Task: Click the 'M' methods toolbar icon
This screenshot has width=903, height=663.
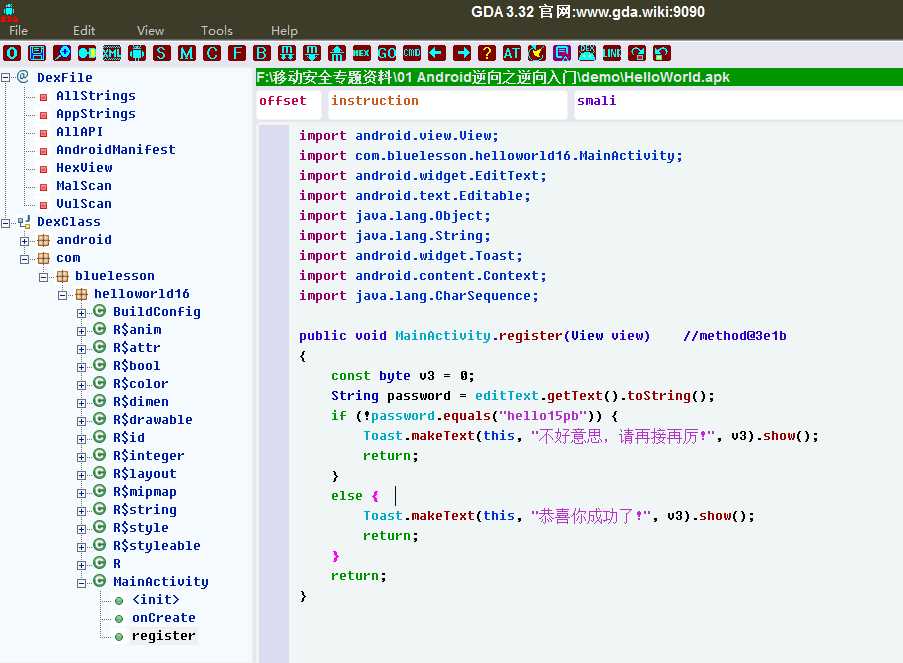Action: [187, 54]
